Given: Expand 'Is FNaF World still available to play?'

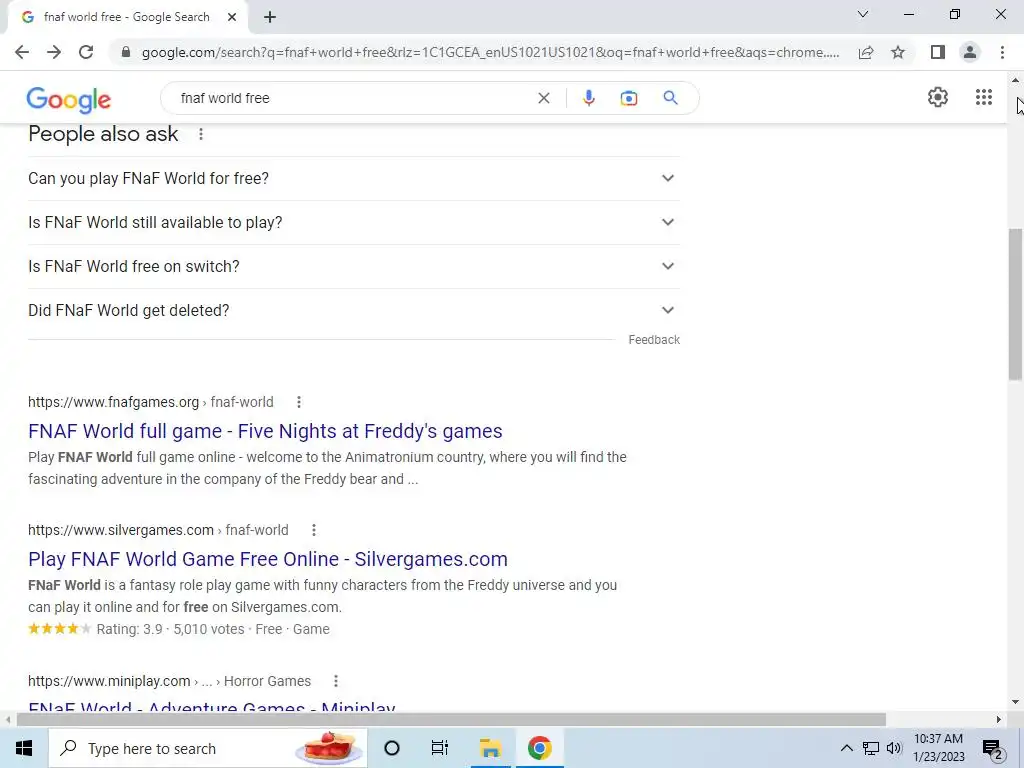Looking at the screenshot, I should click(354, 223).
